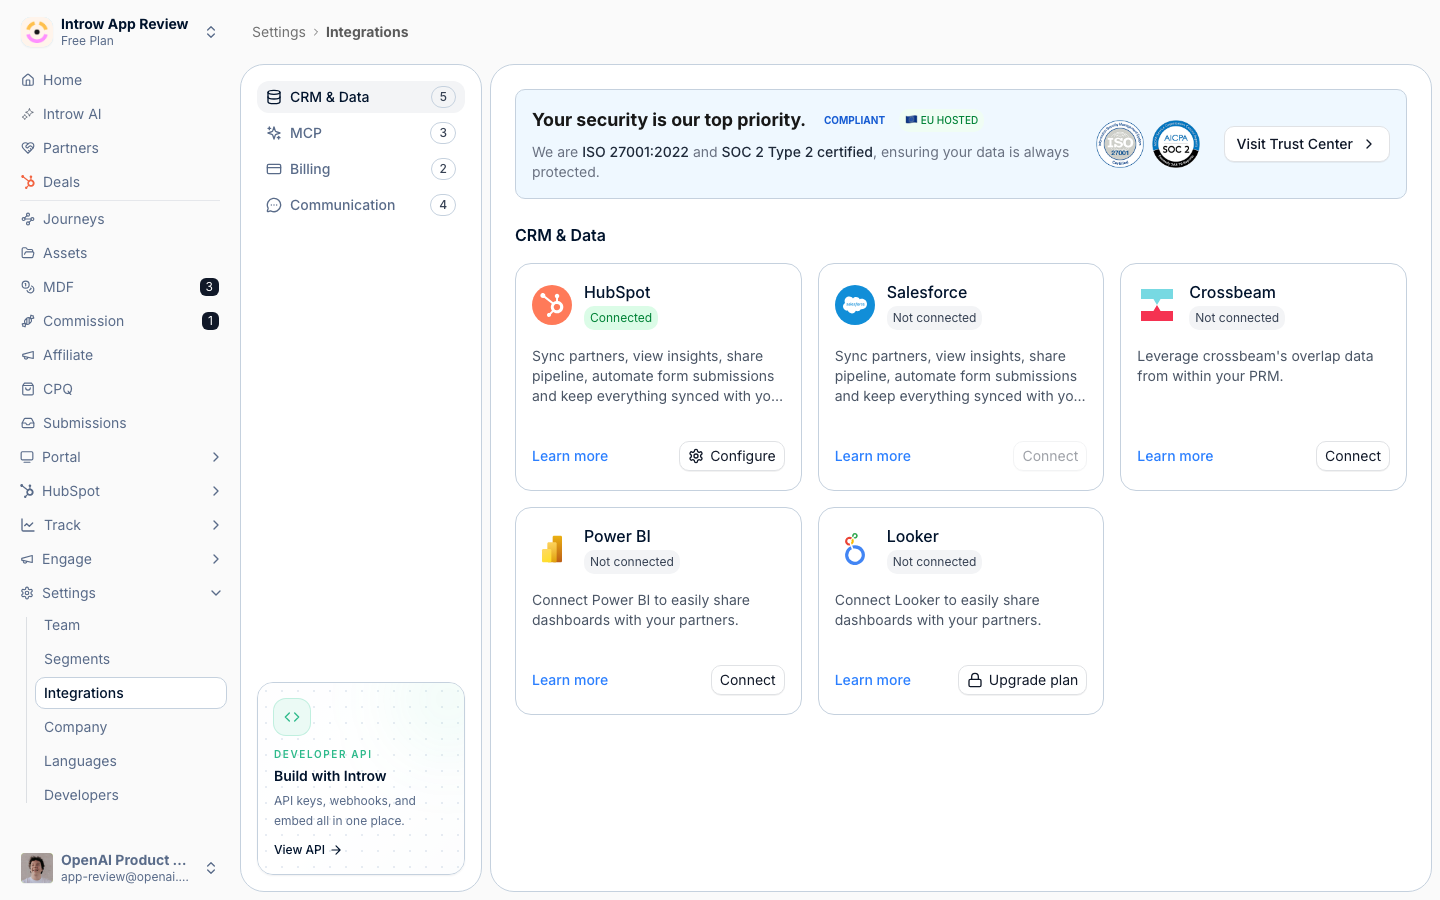
Task: Open the Segments settings page
Action: [131, 659]
